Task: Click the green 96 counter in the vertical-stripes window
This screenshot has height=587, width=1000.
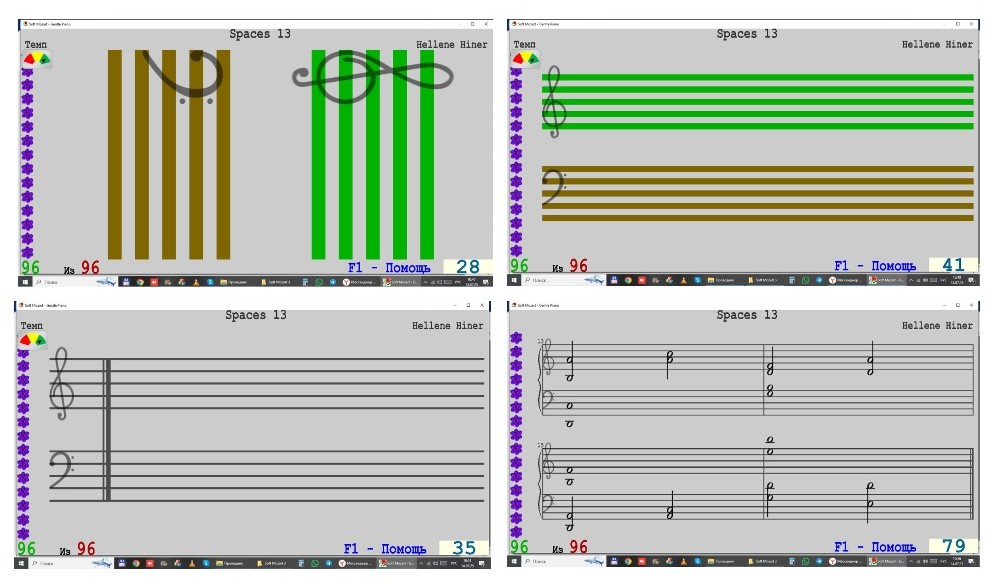Action: [31, 267]
